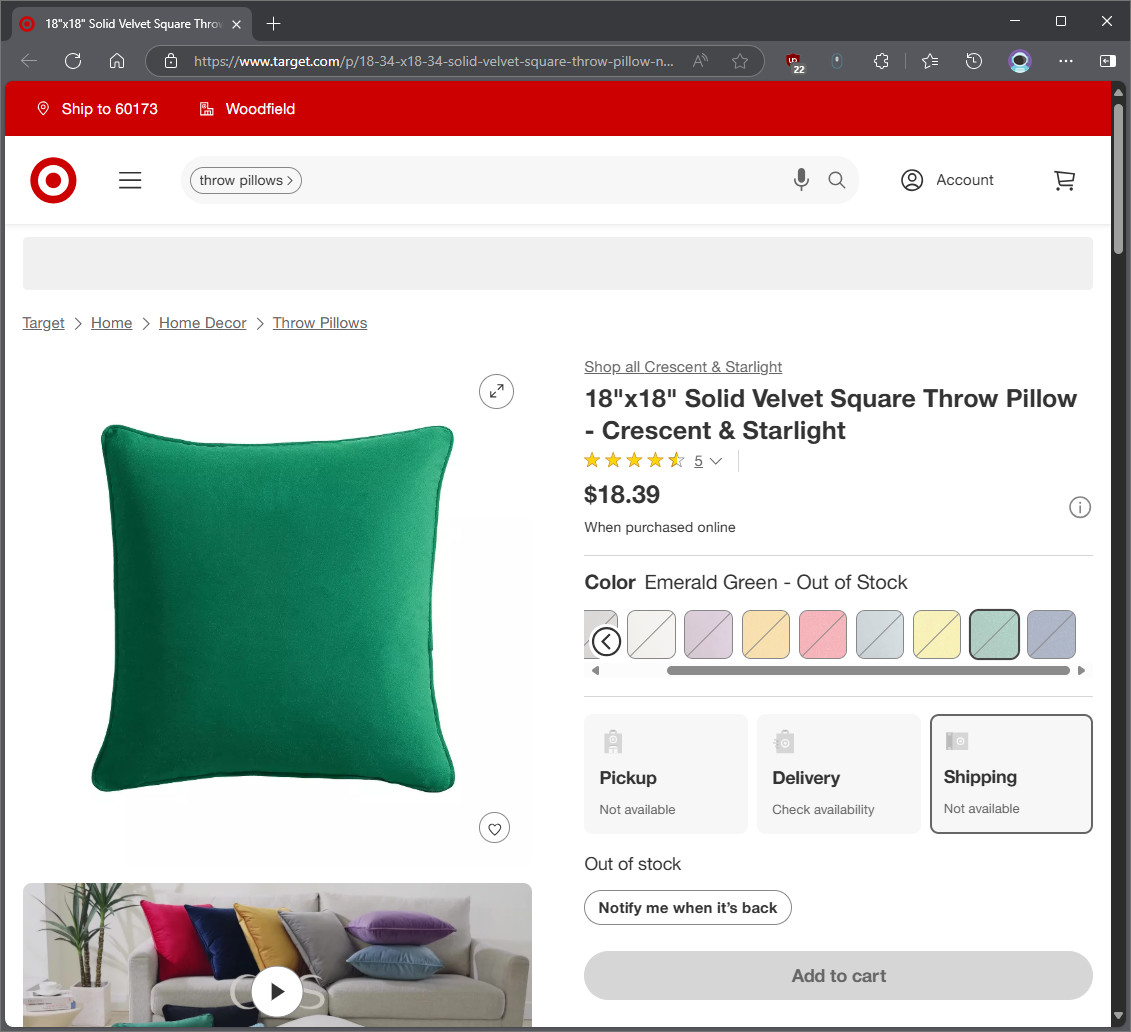This screenshot has height=1032, width=1131.
Task: Go to the browser home page
Action: 117,61
